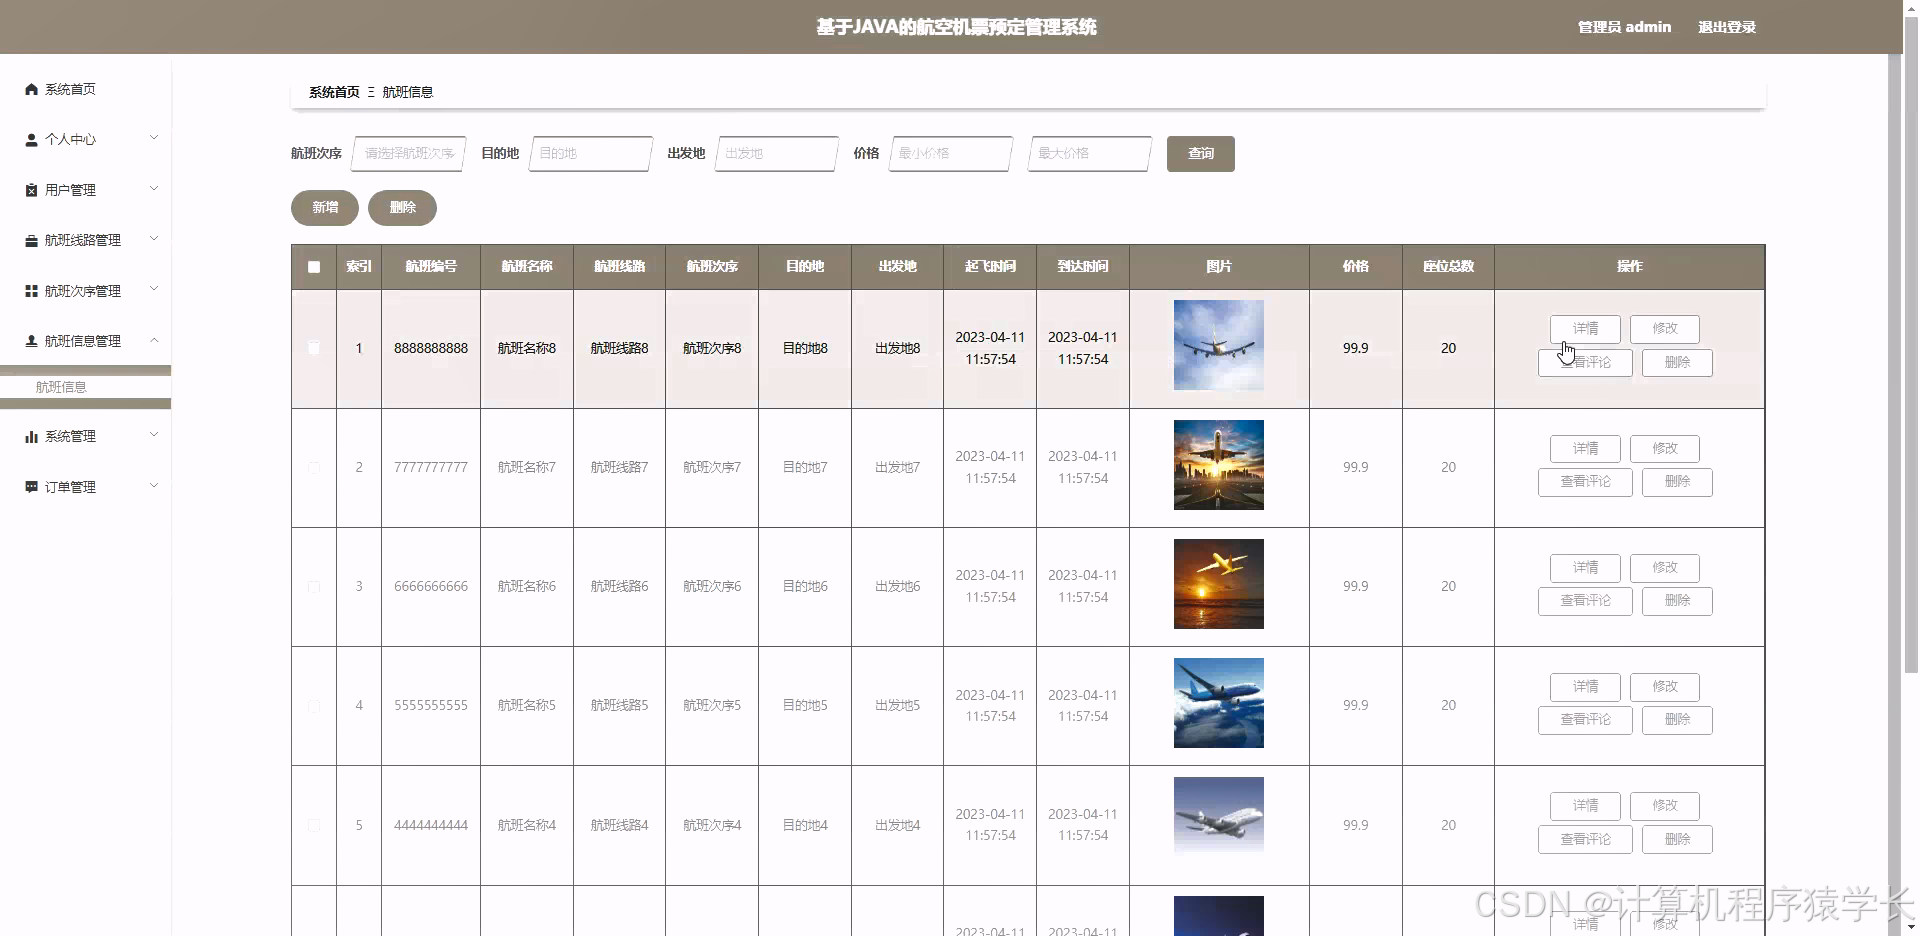Toggle the select-all checkbox in table header

click(314, 267)
